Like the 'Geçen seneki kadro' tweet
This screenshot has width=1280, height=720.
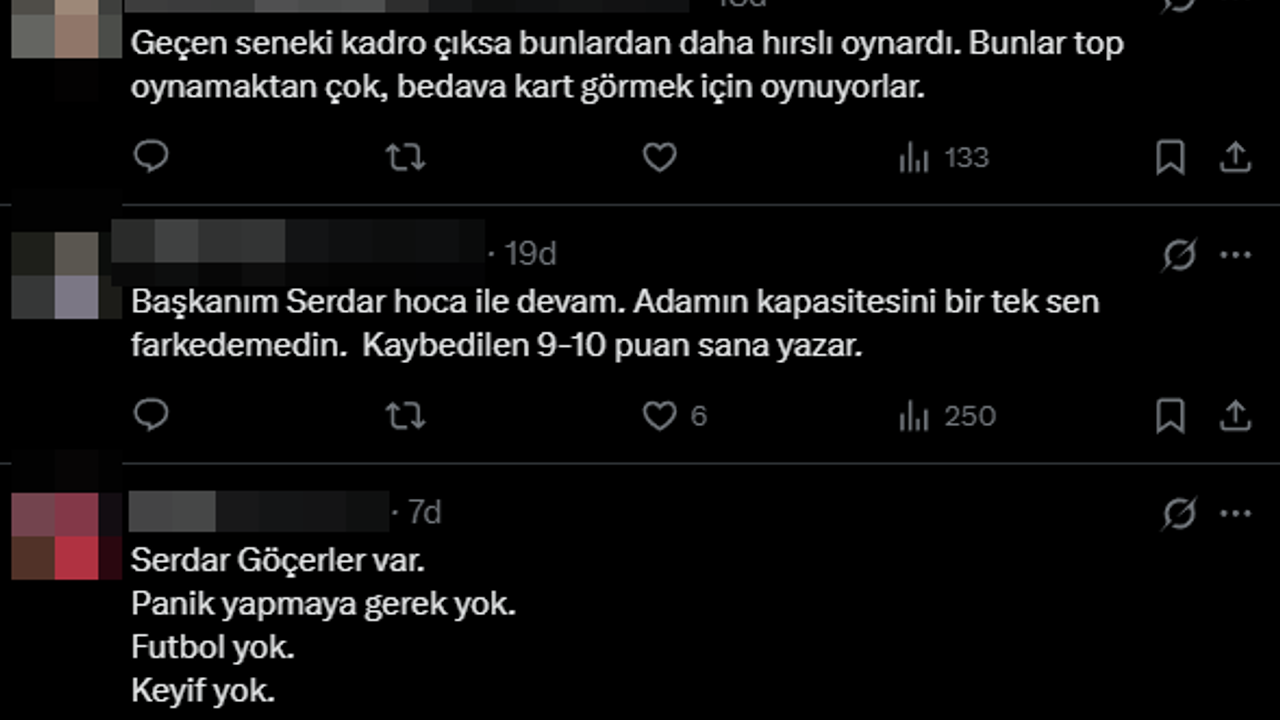(659, 157)
